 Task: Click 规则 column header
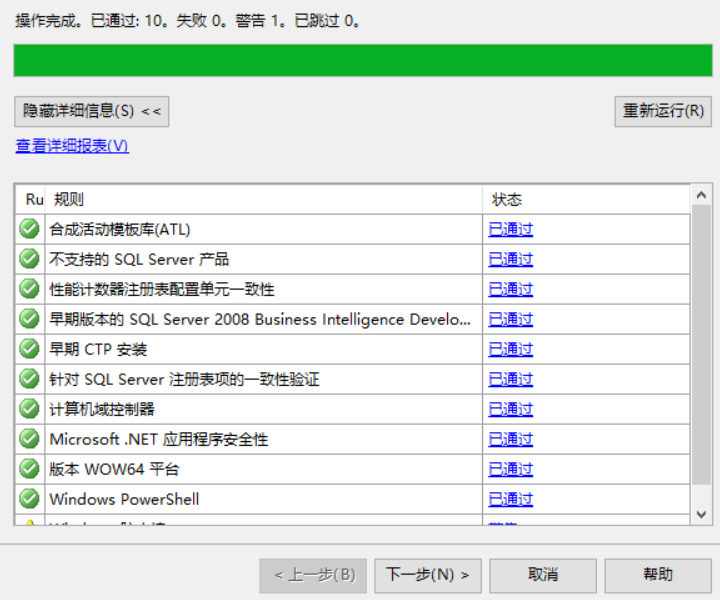coord(264,199)
